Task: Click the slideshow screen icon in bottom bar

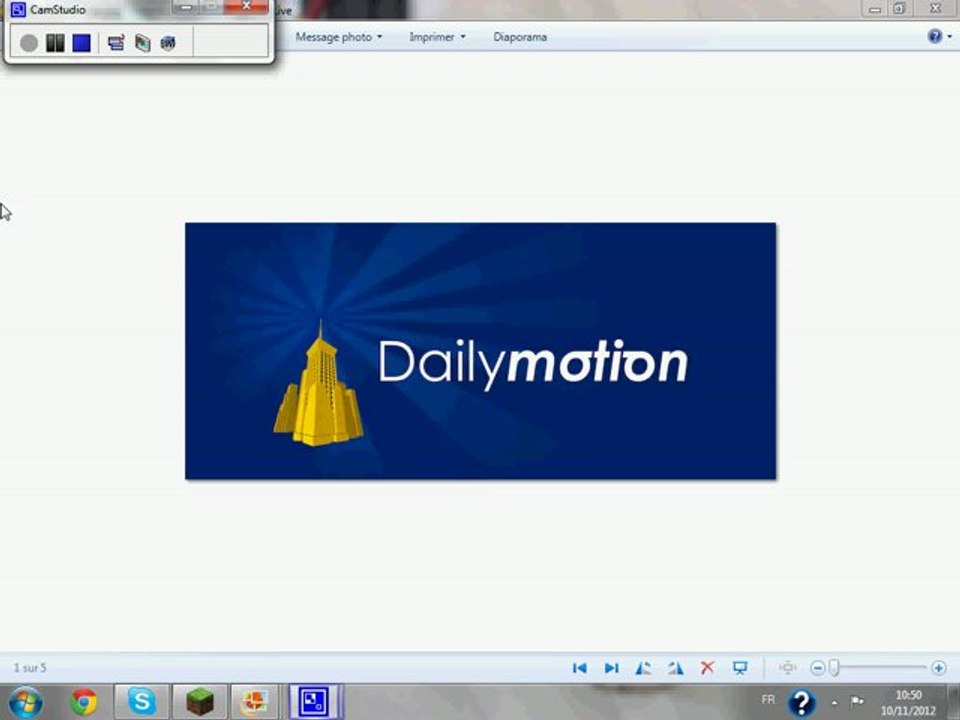Action: pyautogui.click(x=740, y=668)
